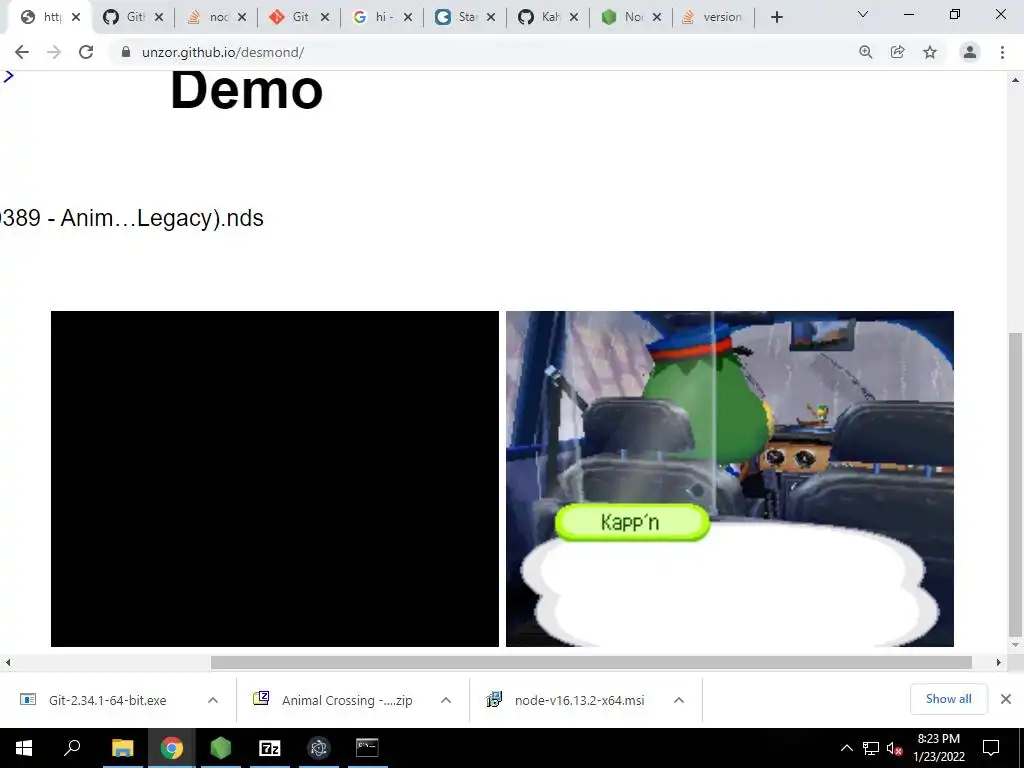The height and width of the screenshot is (768, 1024).
Task: Click Chrome icon in taskbar
Action: click(x=172, y=748)
